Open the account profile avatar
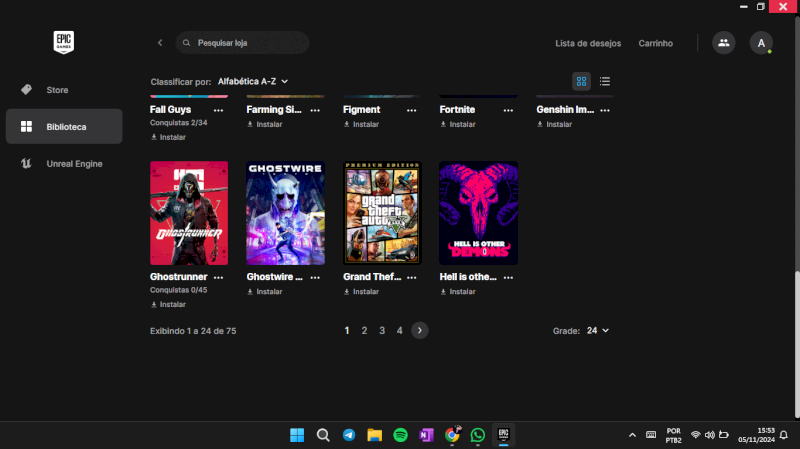 (761, 43)
